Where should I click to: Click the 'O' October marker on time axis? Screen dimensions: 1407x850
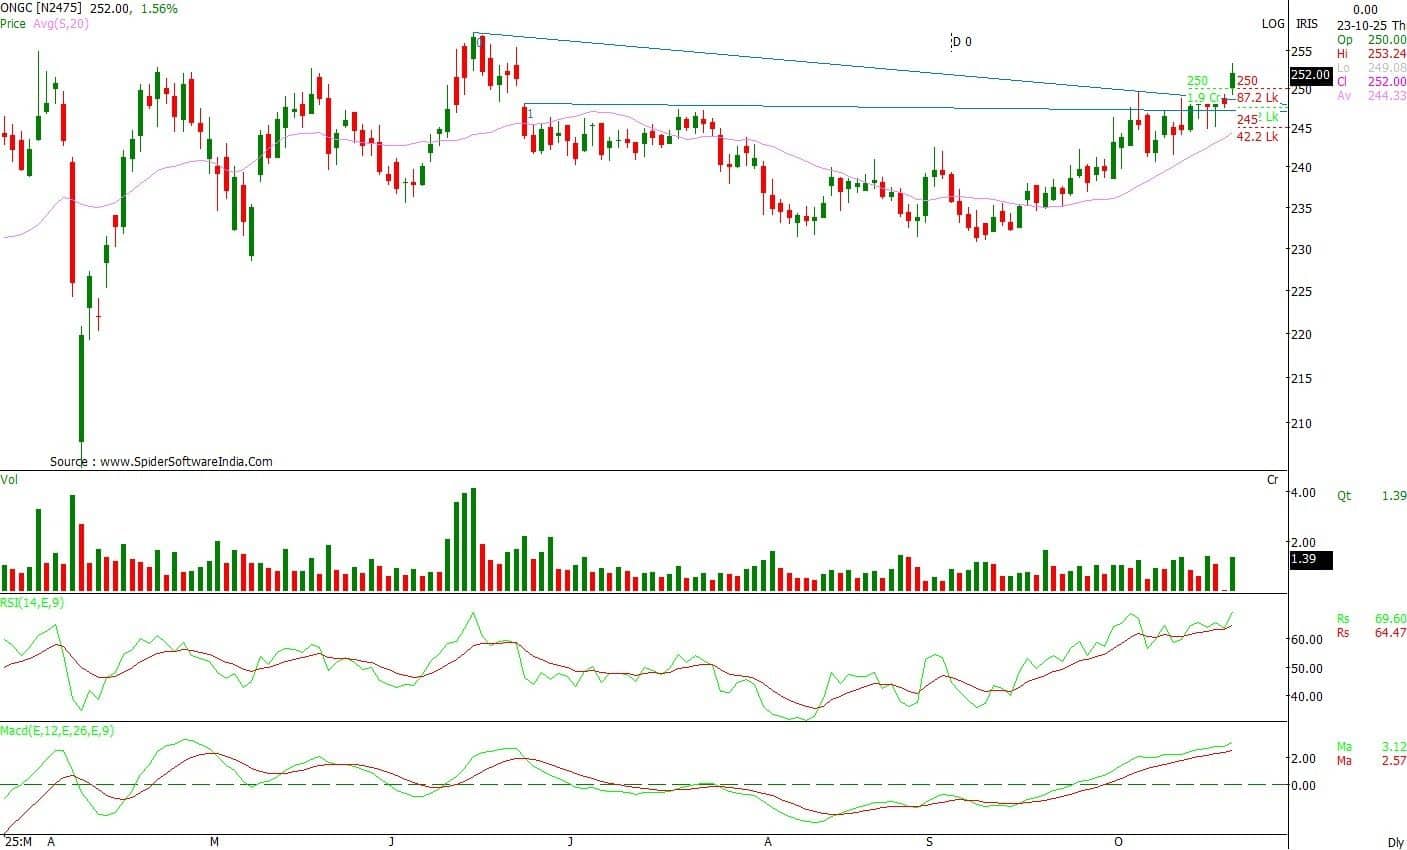click(x=1118, y=842)
